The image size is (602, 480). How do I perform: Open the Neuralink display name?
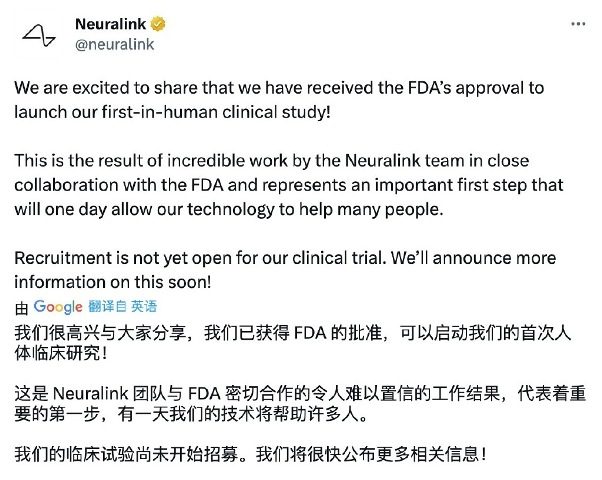coord(111,24)
